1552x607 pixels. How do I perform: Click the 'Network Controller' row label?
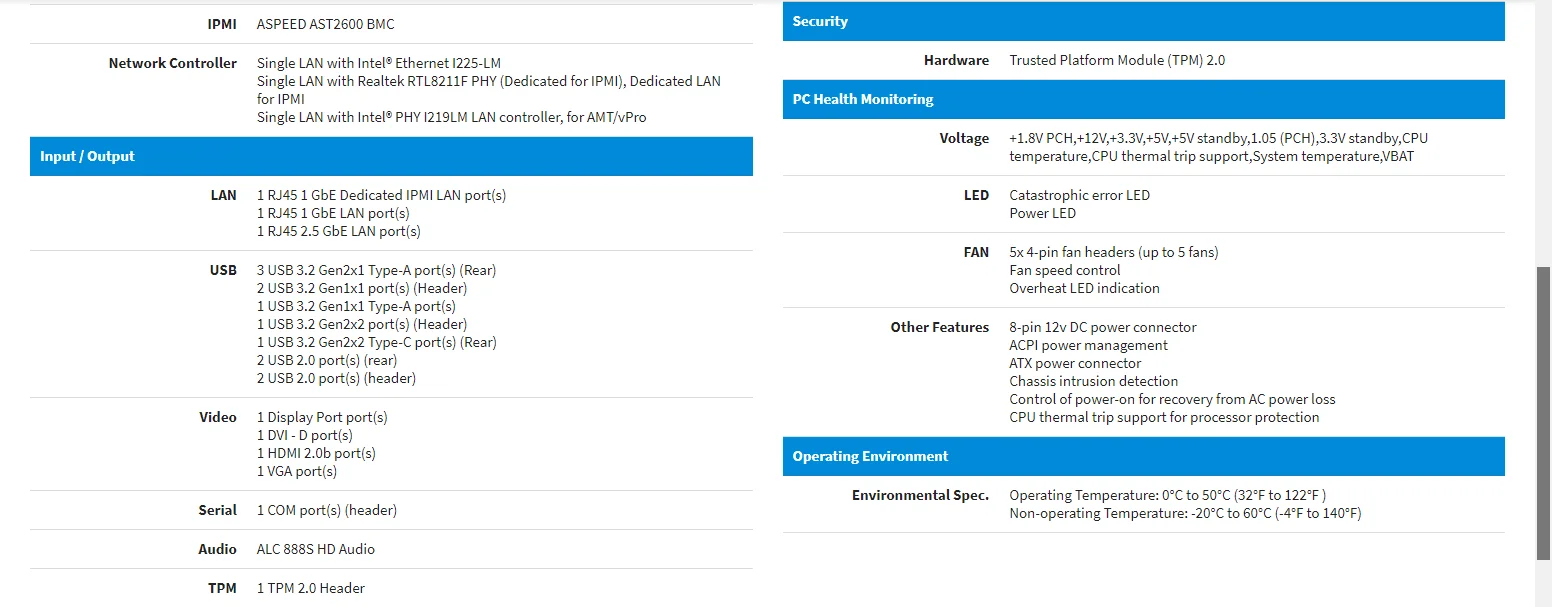pyautogui.click(x=173, y=63)
